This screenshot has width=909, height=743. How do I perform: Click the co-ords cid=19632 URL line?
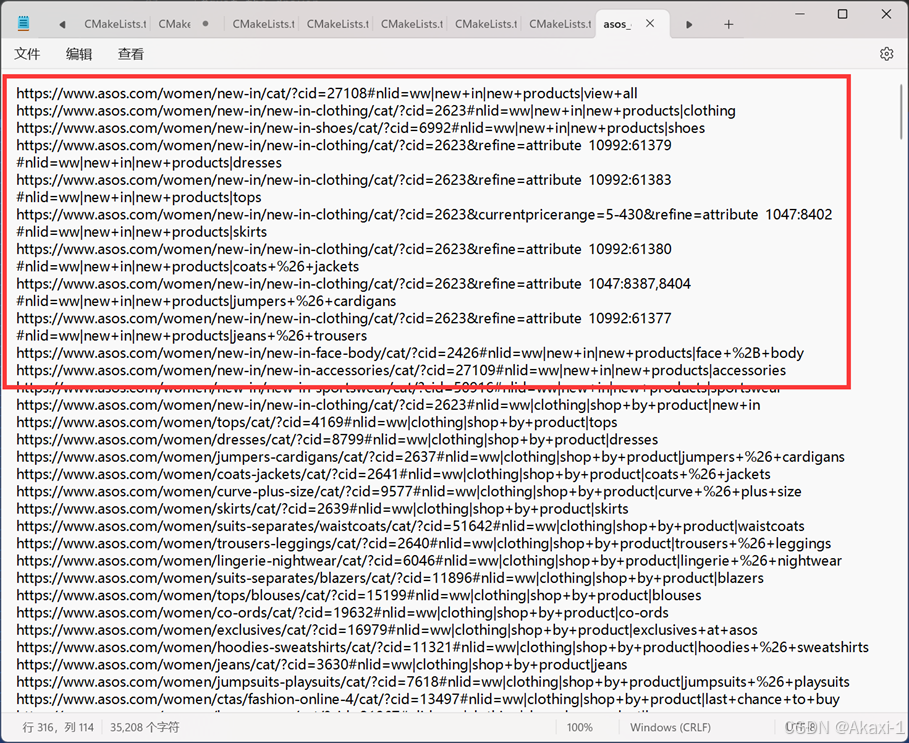coord(343,613)
